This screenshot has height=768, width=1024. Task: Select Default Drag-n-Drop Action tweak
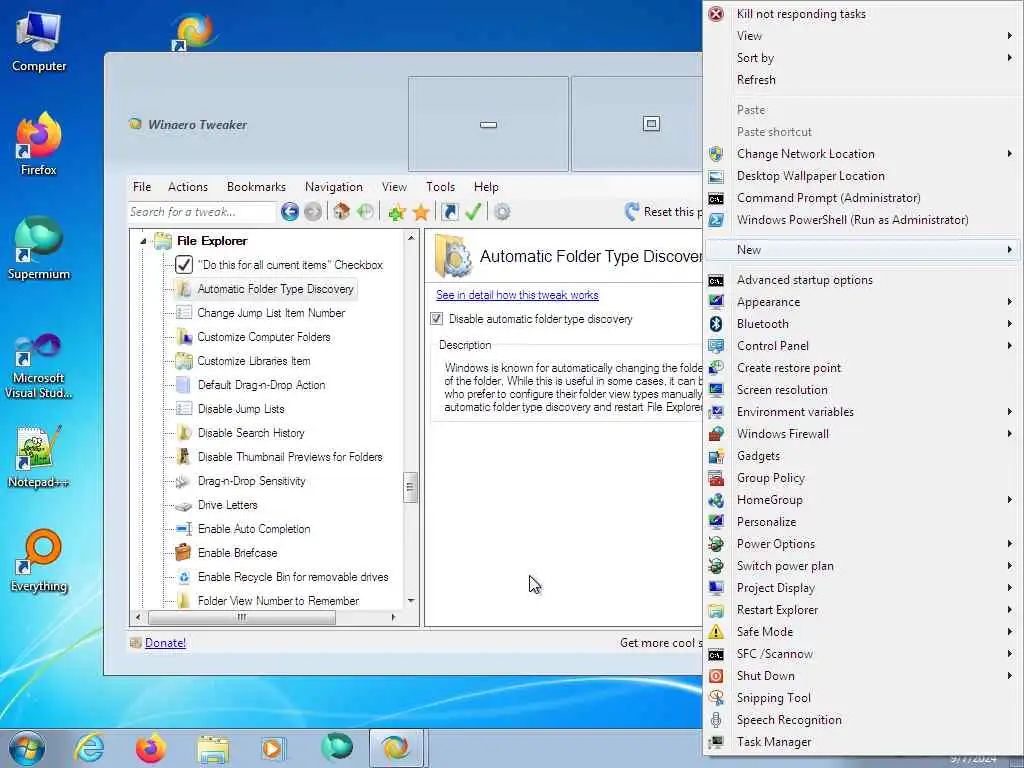pos(261,385)
